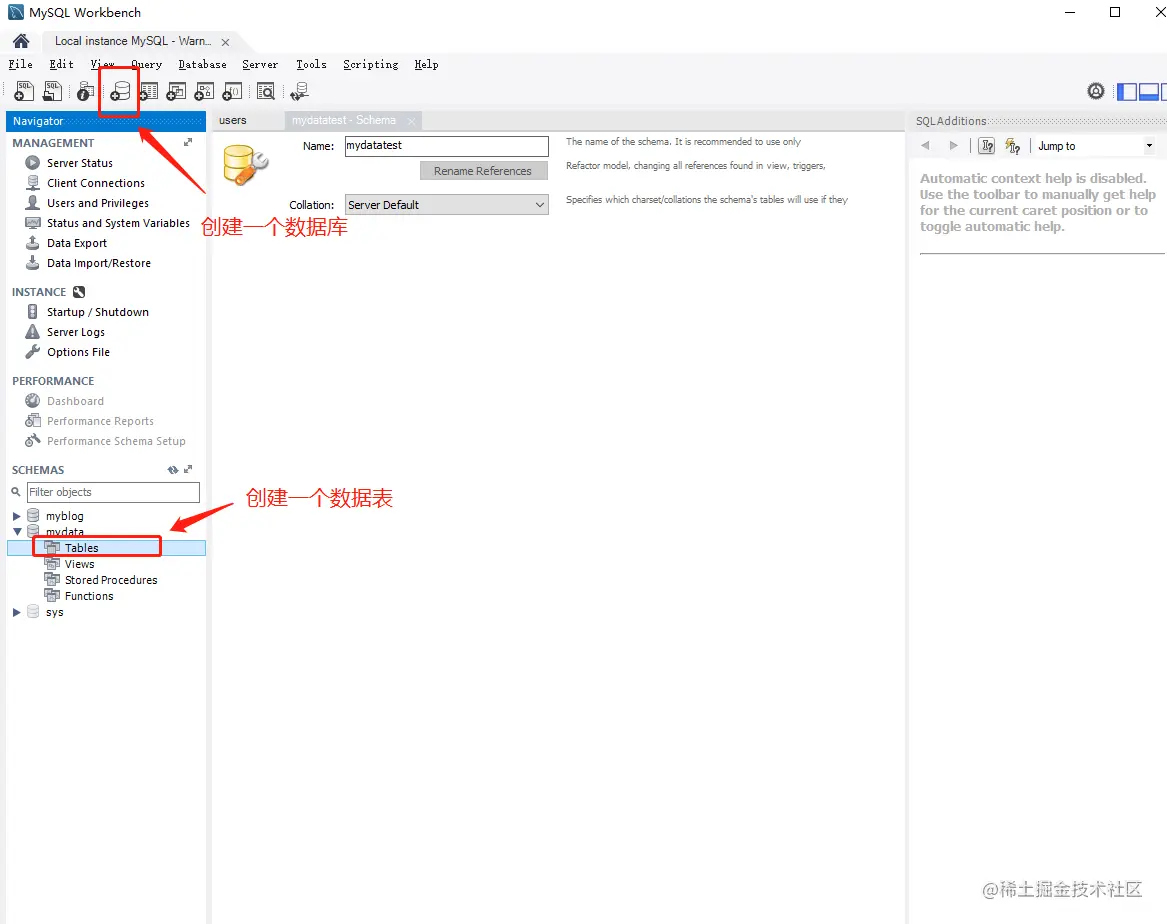Switch to mydatatest - Schema tab
This screenshot has width=1167, height=924.
(x=344, y=121)
